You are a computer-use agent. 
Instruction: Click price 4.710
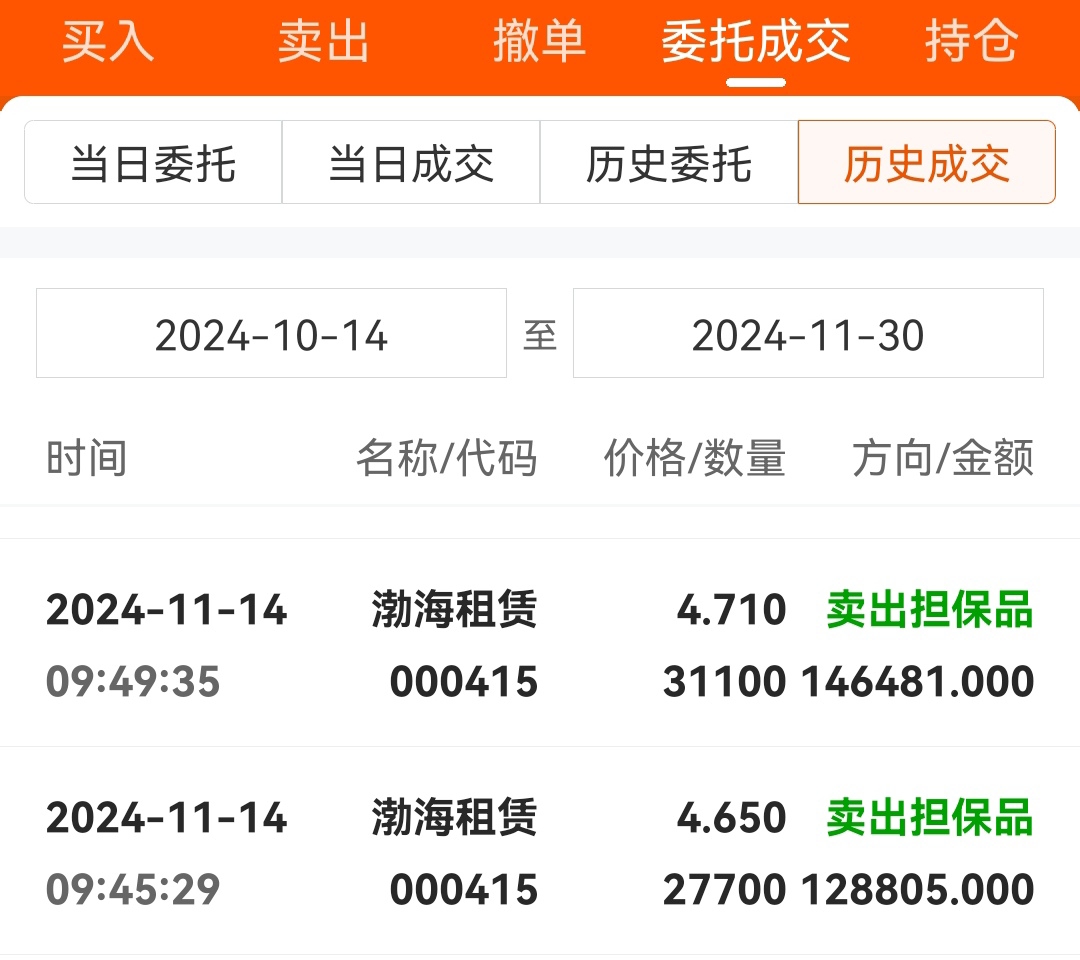pyautogui.click(x=731, y=610)
